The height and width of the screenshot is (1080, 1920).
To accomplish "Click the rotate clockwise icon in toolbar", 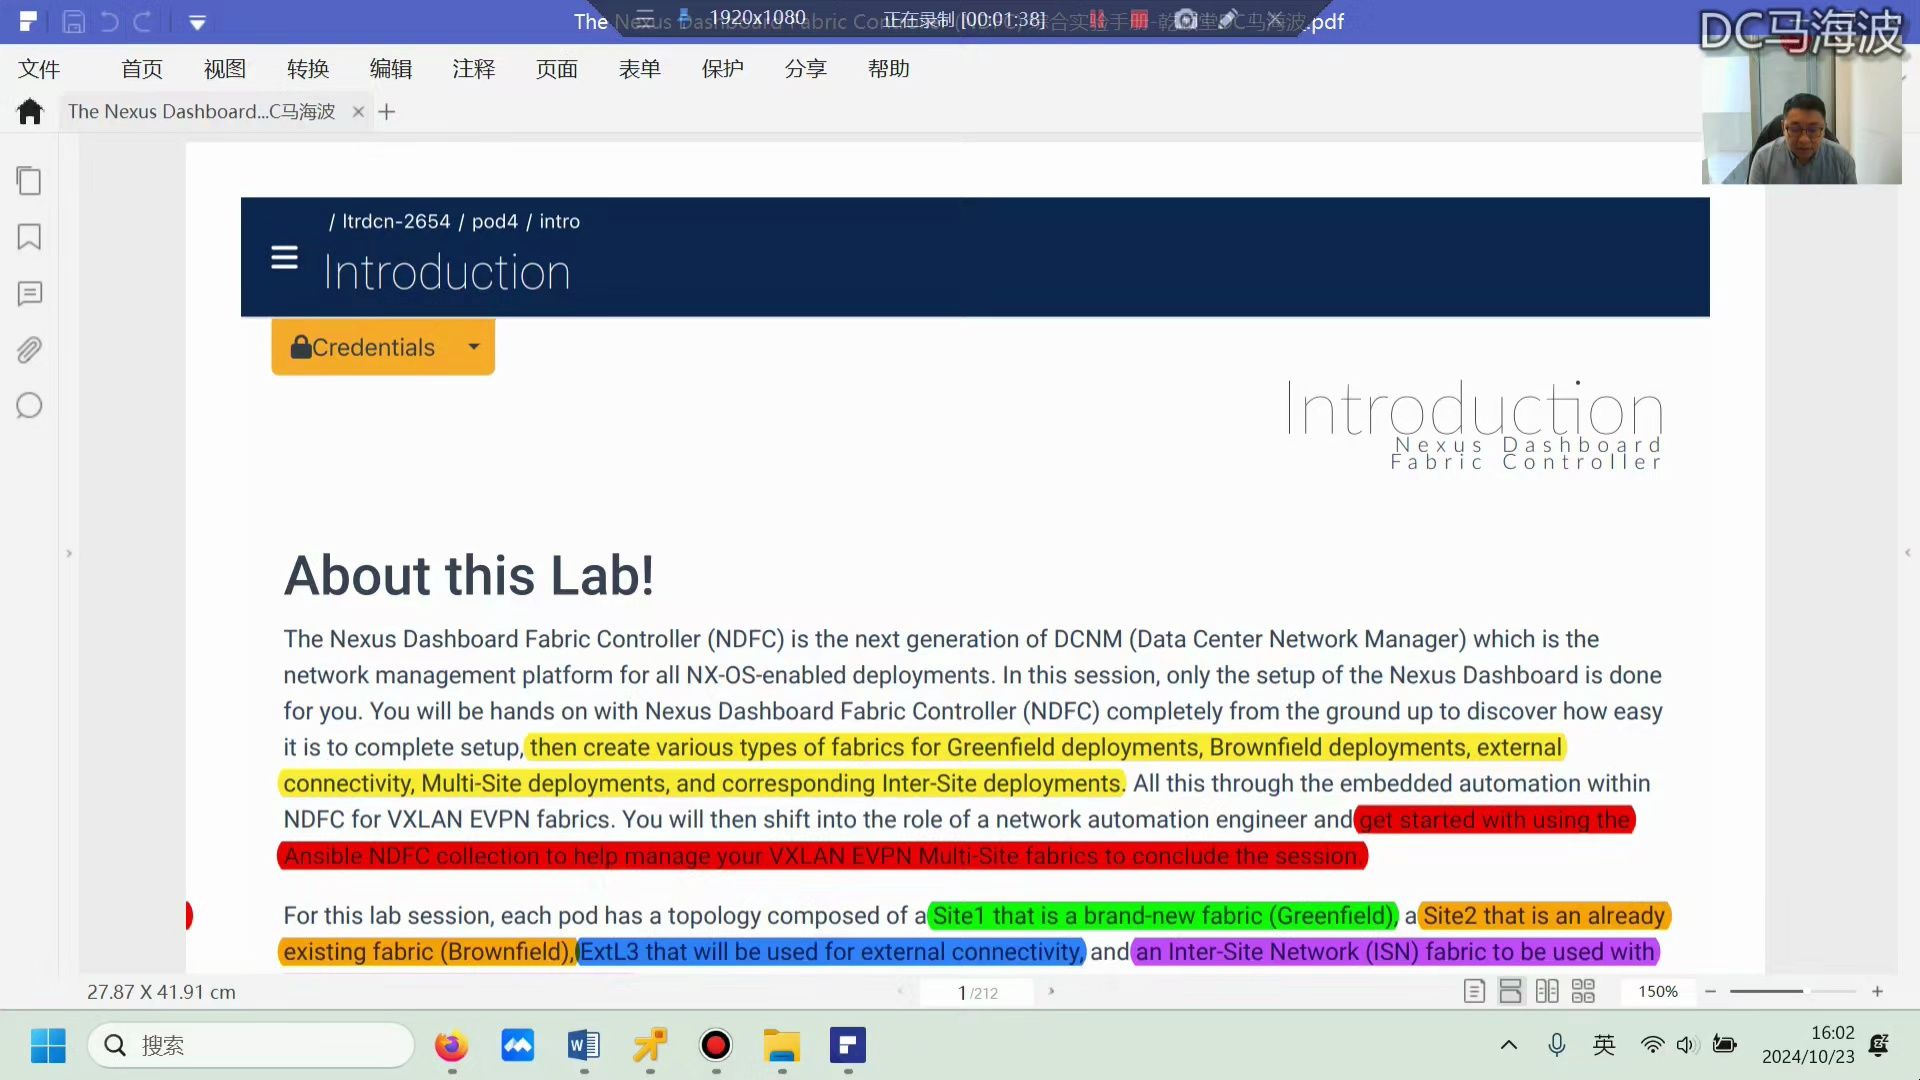I will point(142,20).
